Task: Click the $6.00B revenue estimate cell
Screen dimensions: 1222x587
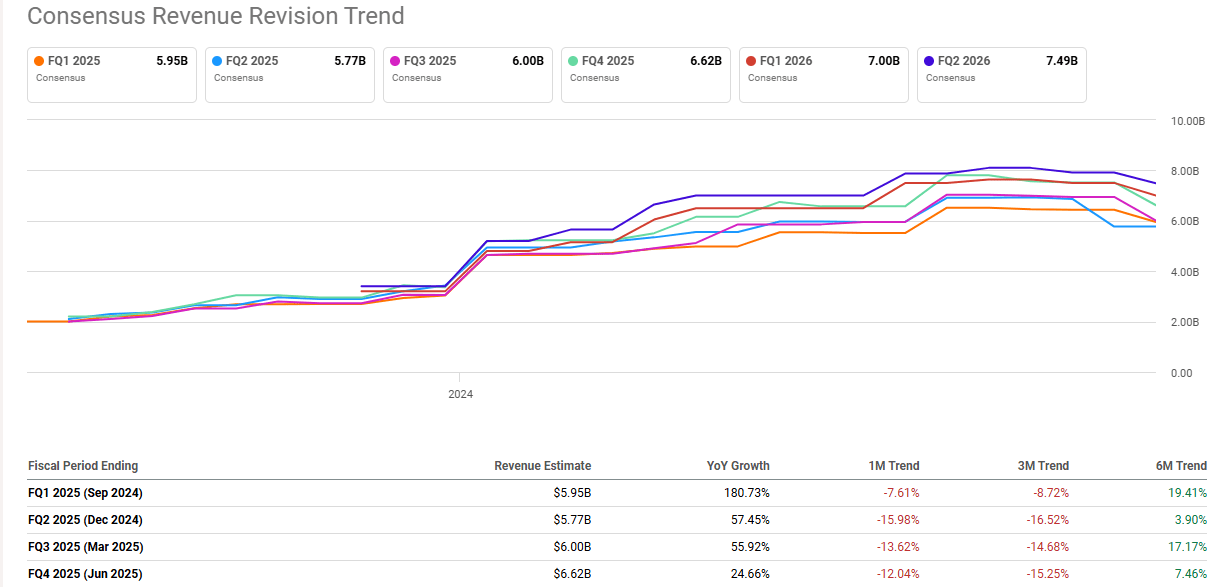Action: click(x=570, y=547)
